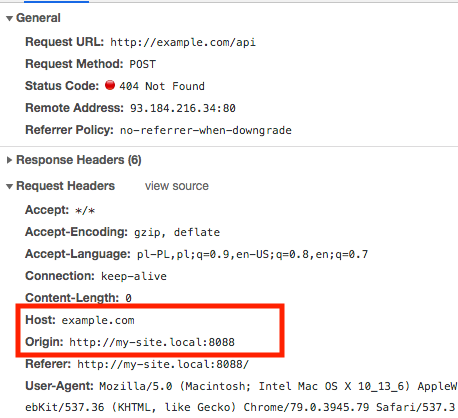Select the Host example.com value
This screenshot has width=458, height=418.
coord(98,320)
